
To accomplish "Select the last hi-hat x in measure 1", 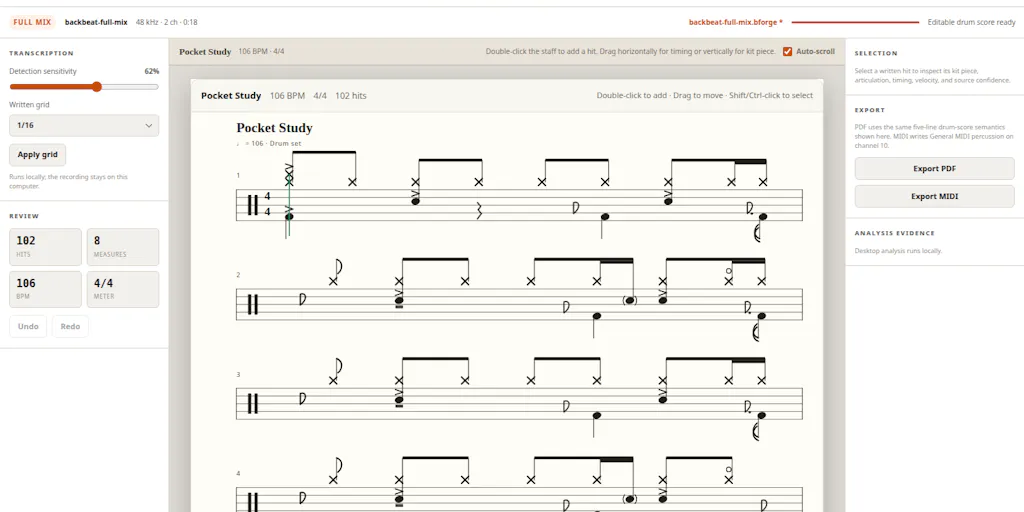I will point(763,182).
